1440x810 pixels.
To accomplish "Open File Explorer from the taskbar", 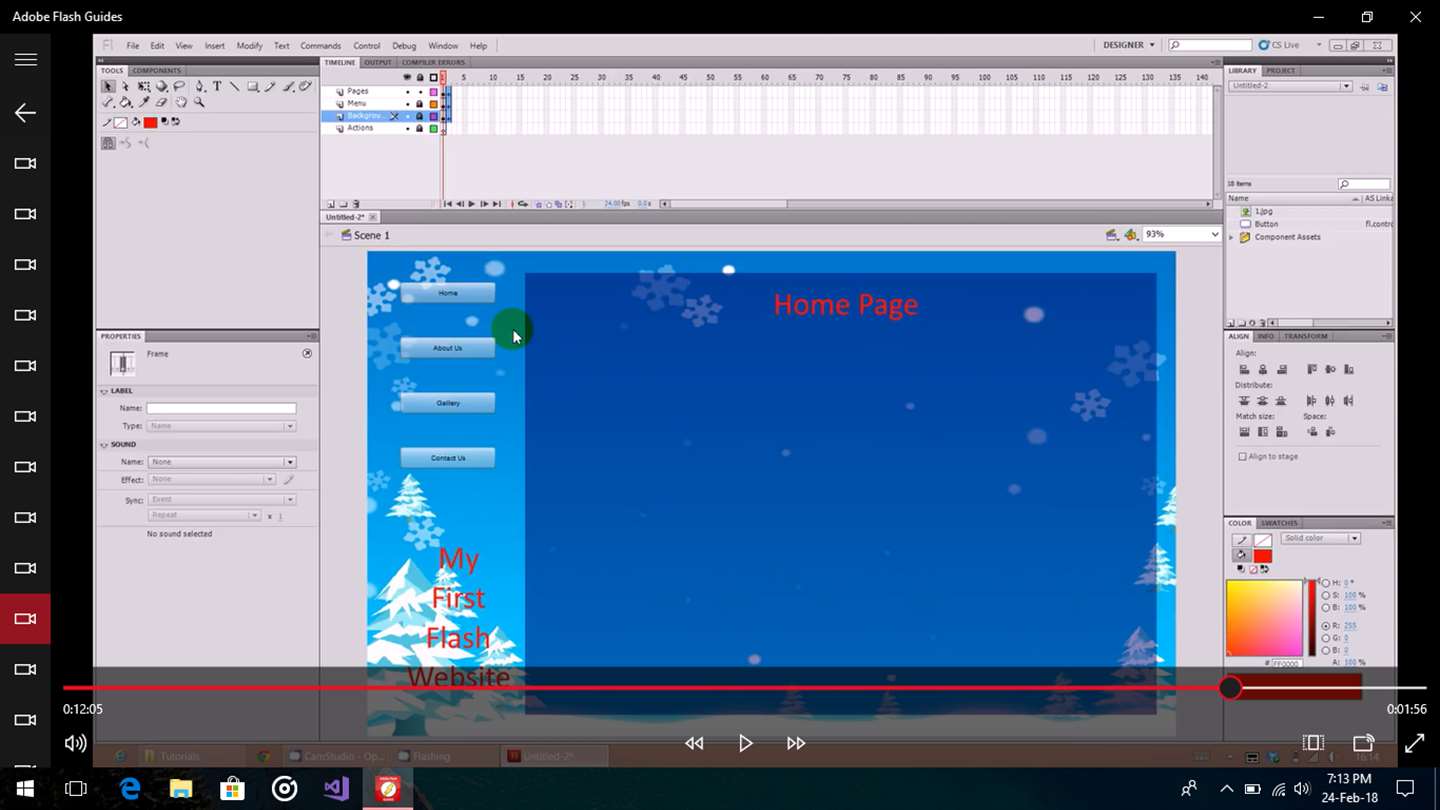I will [x=180, y=789].
